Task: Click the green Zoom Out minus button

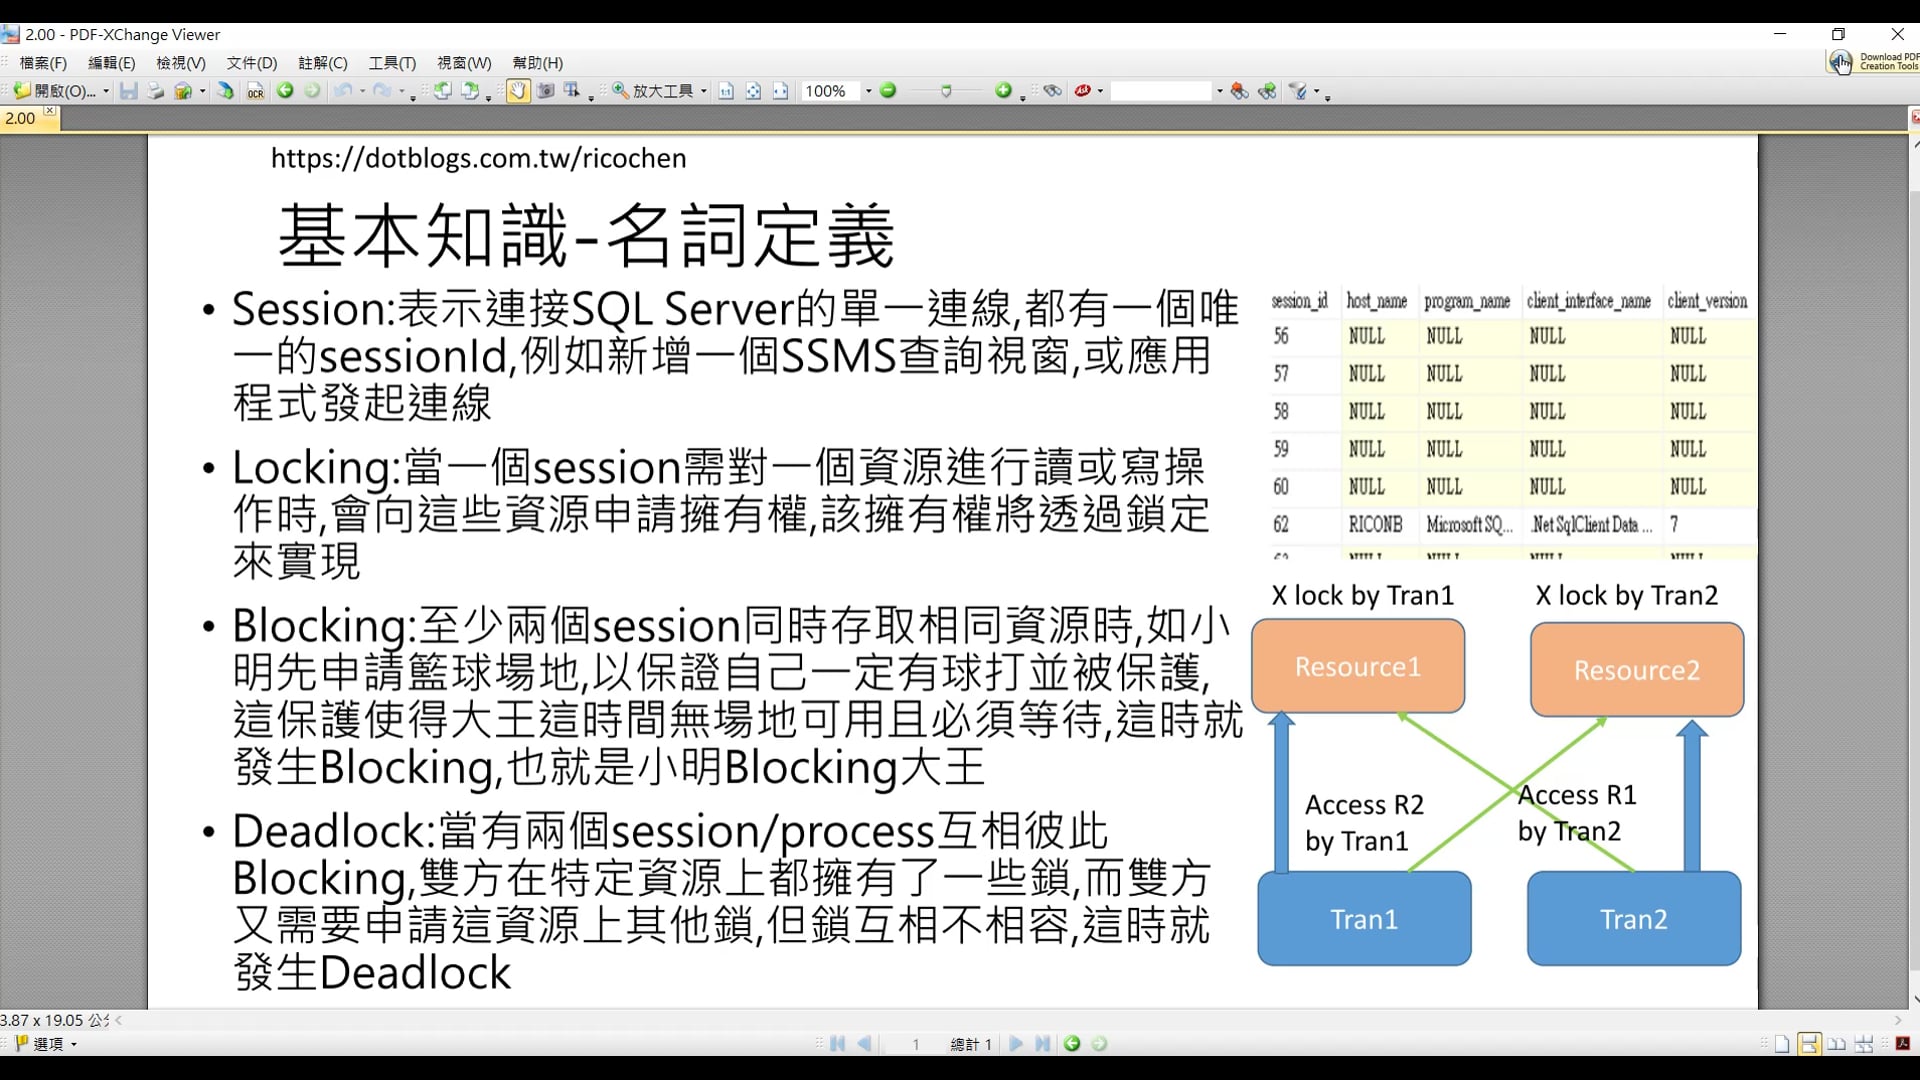Action: [x=888, y=91]
